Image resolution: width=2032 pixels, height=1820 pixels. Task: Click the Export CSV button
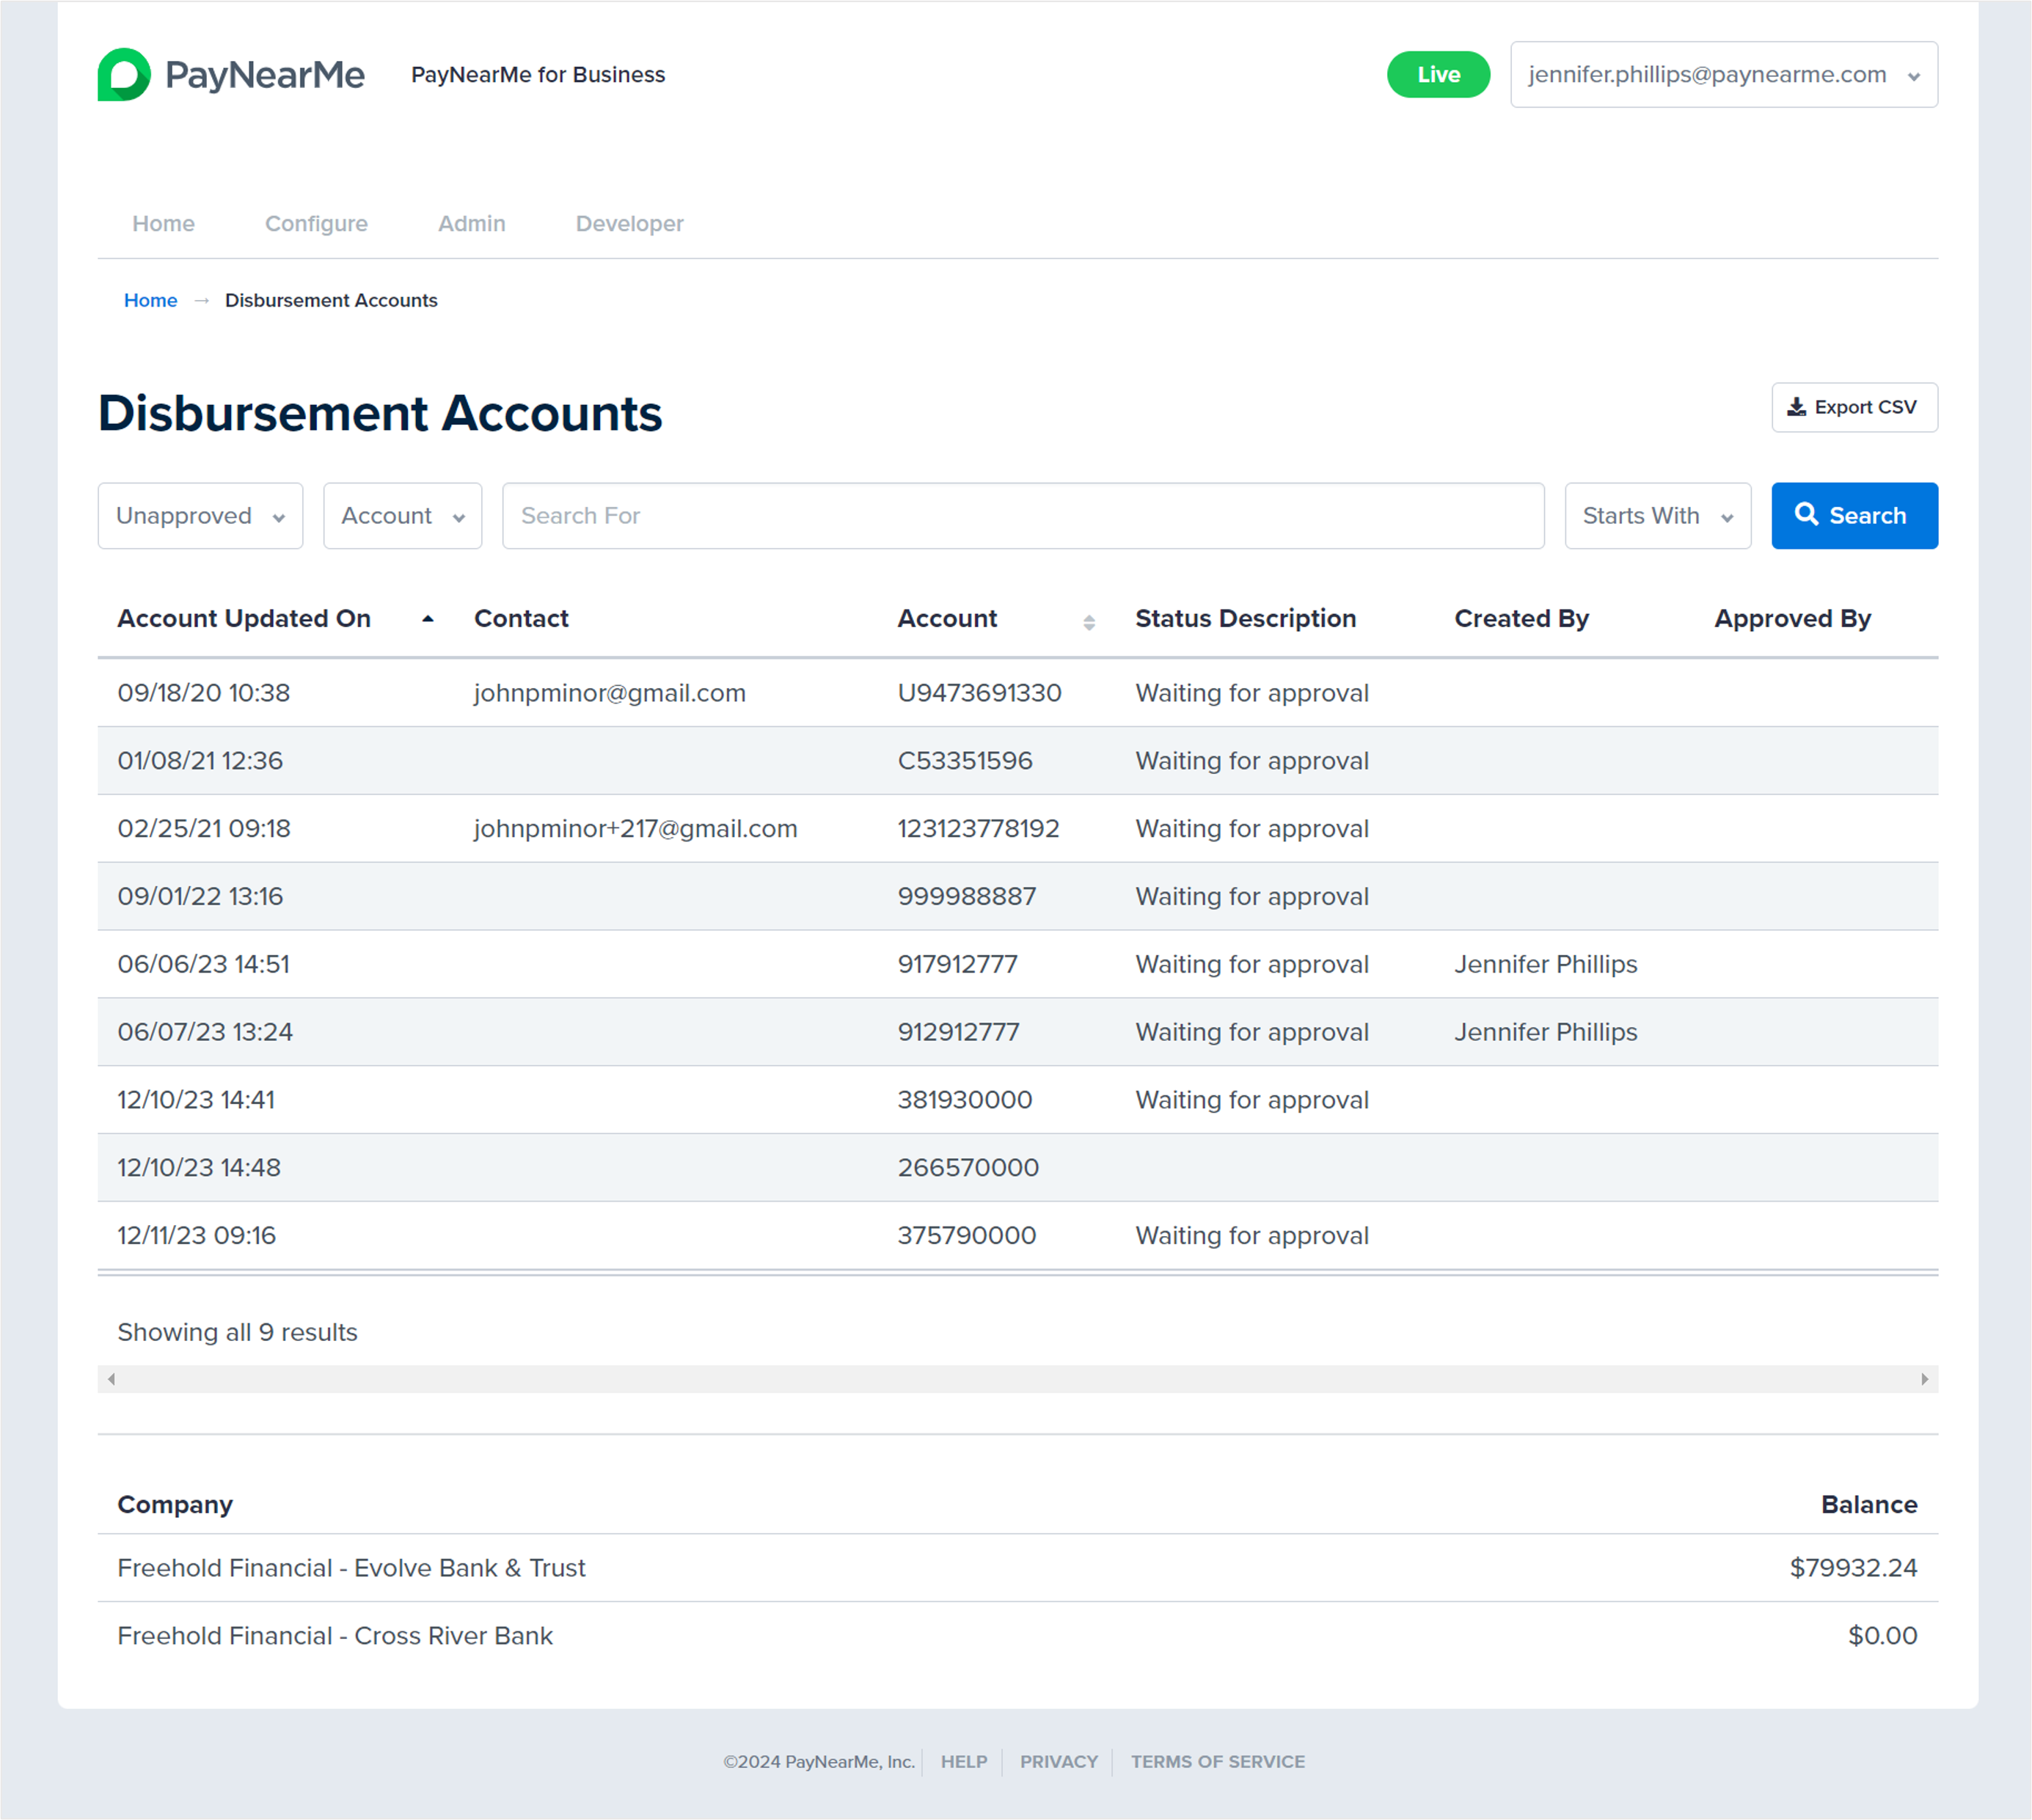[1853, 408]
